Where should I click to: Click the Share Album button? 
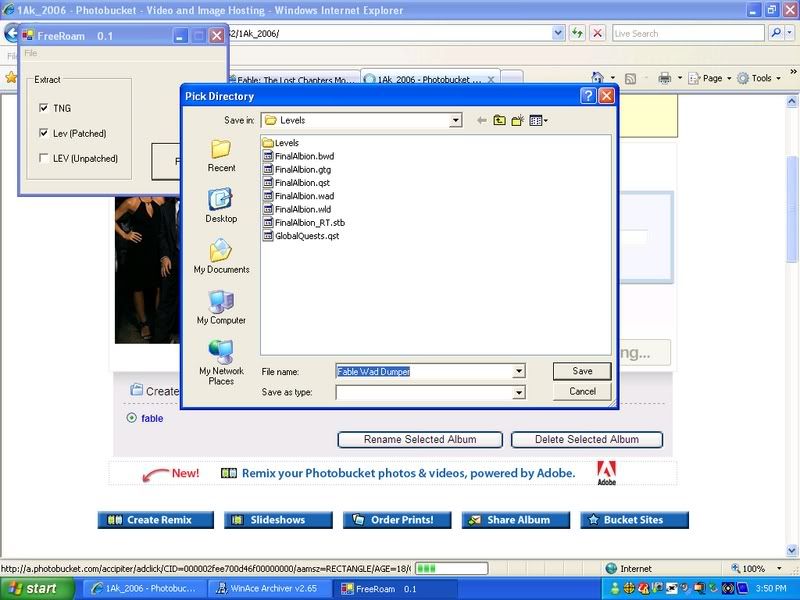tap(516, 520)
